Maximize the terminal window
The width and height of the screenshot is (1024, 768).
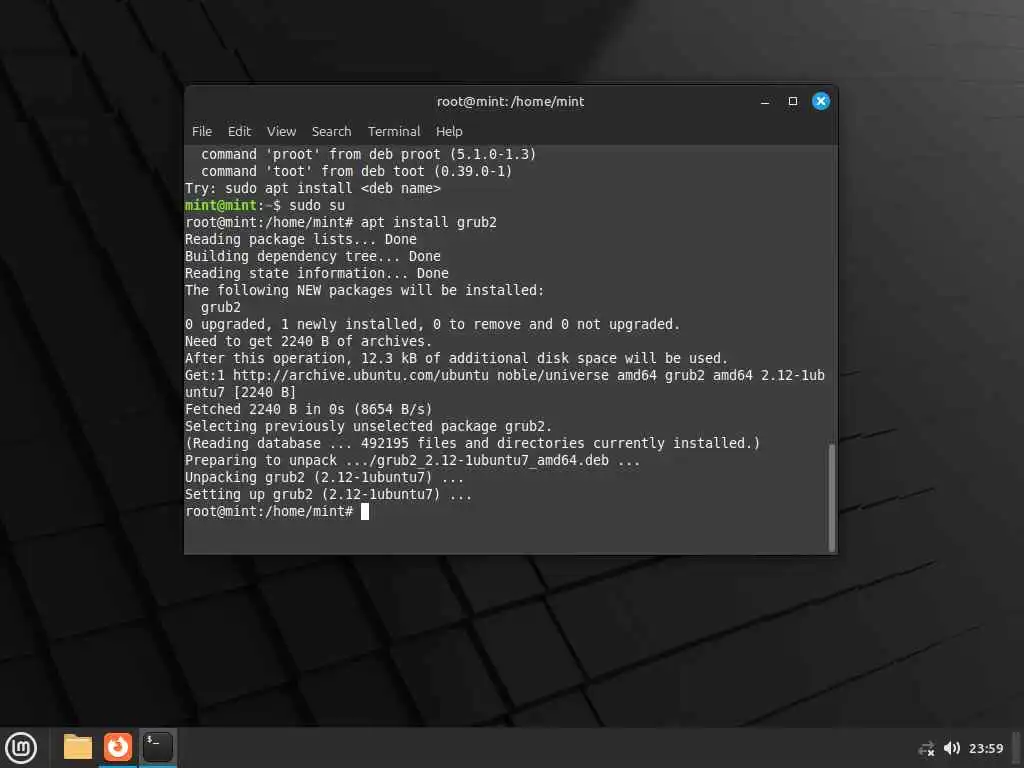point(793,101)
